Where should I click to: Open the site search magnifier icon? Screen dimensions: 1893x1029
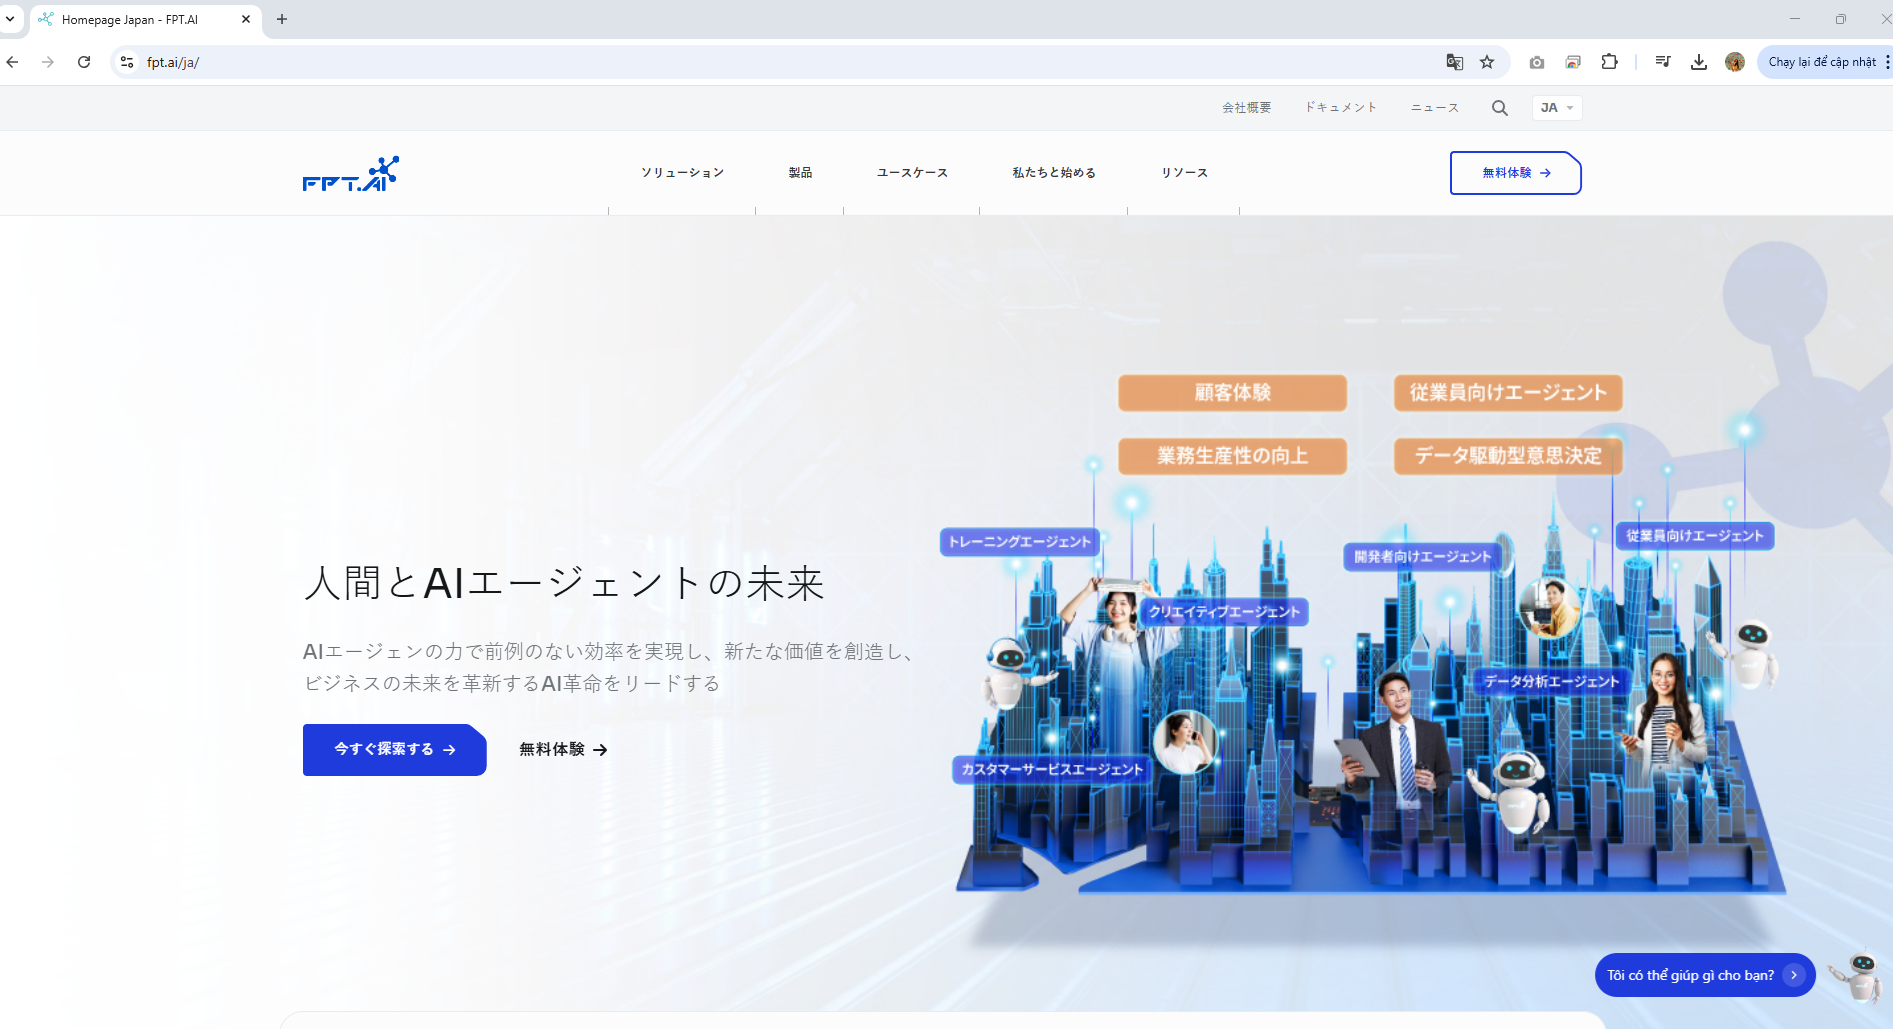coord(1499,108)
